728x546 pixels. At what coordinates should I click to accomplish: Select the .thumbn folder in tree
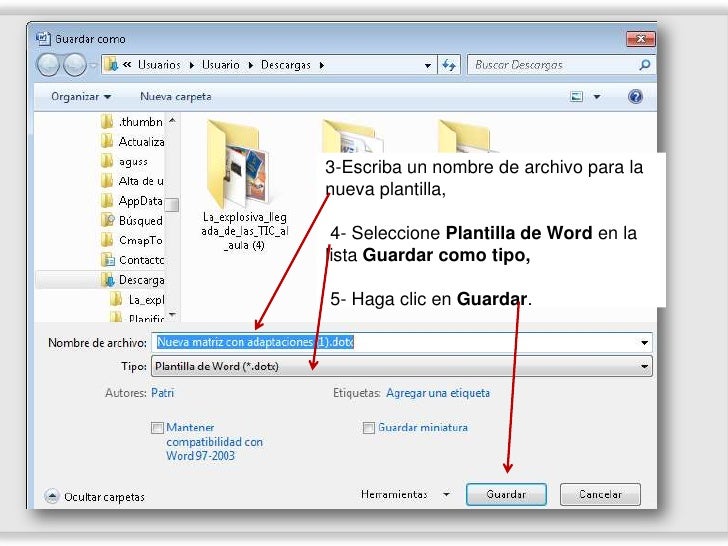[x=132, y=122]
